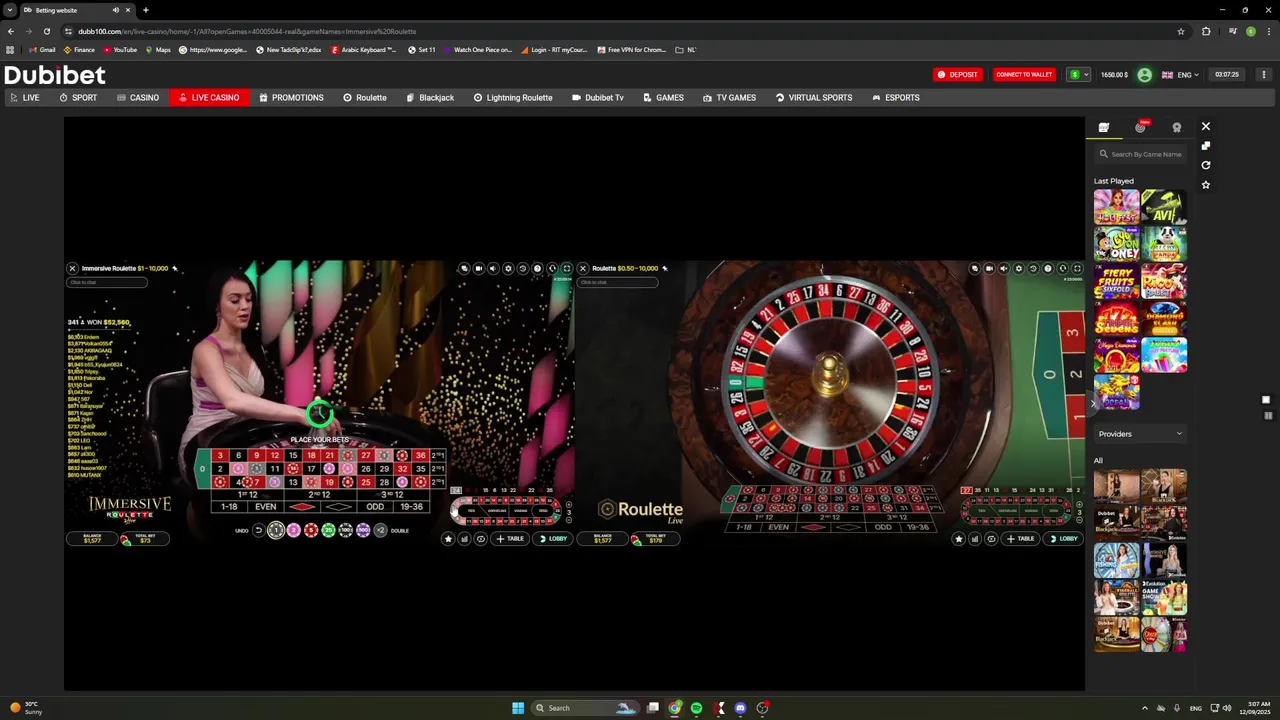Select the 1 chip in Immersive Roulette

pos(276,530)
